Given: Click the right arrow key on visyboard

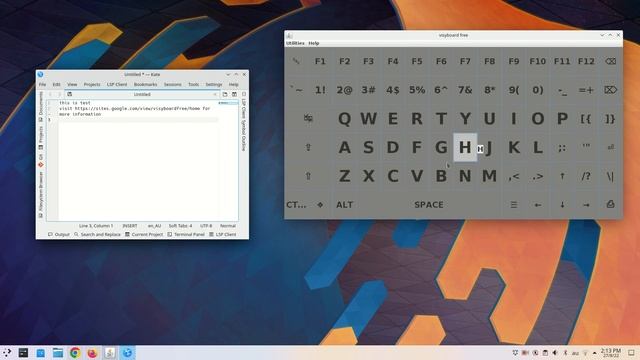Looking at the screenshot, I should click(x=586, y=205).
